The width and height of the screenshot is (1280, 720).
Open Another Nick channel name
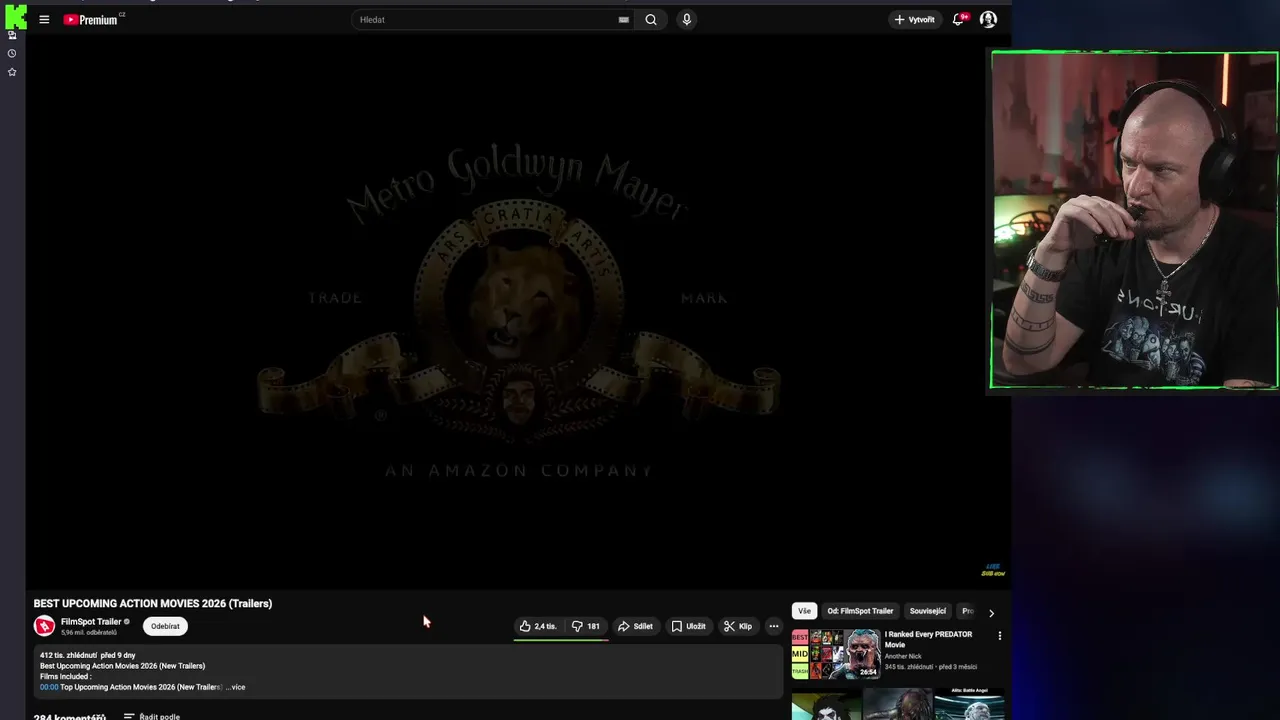[x=903, y=656]
